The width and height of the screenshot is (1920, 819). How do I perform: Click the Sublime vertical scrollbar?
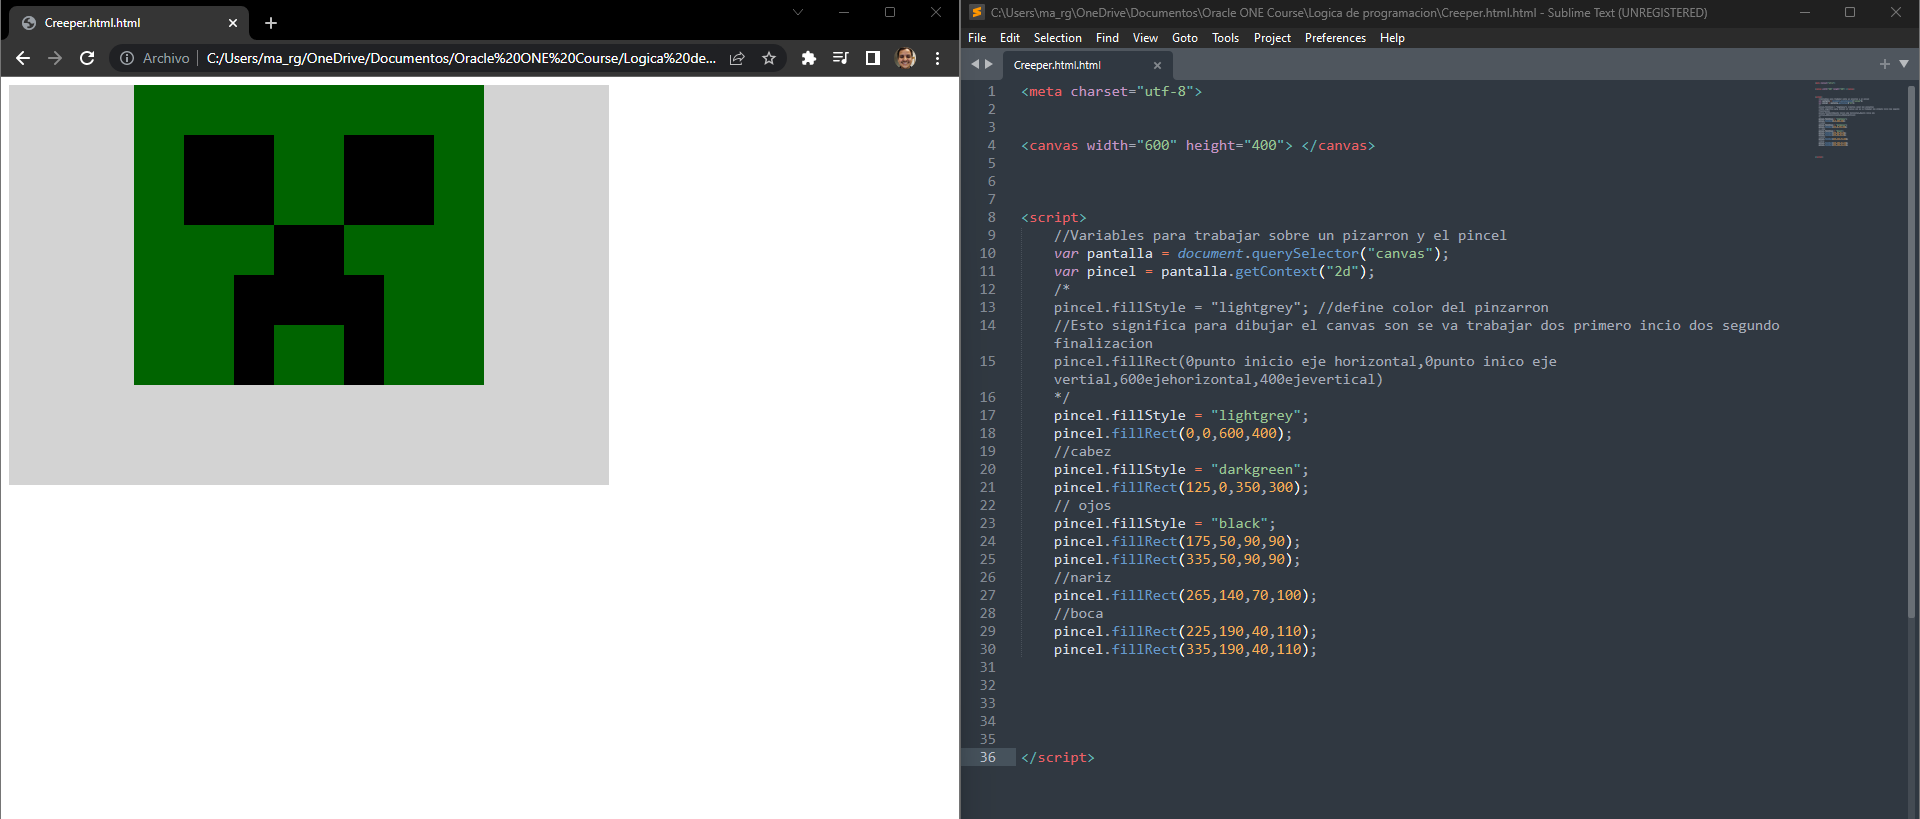click(1912, 352)
